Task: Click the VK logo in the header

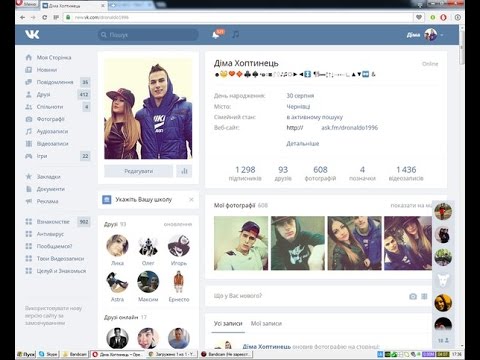Action: click(32, 34)
